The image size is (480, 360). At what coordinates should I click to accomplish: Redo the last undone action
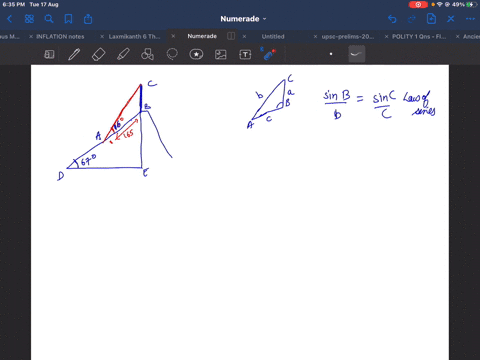click(412, 19)
